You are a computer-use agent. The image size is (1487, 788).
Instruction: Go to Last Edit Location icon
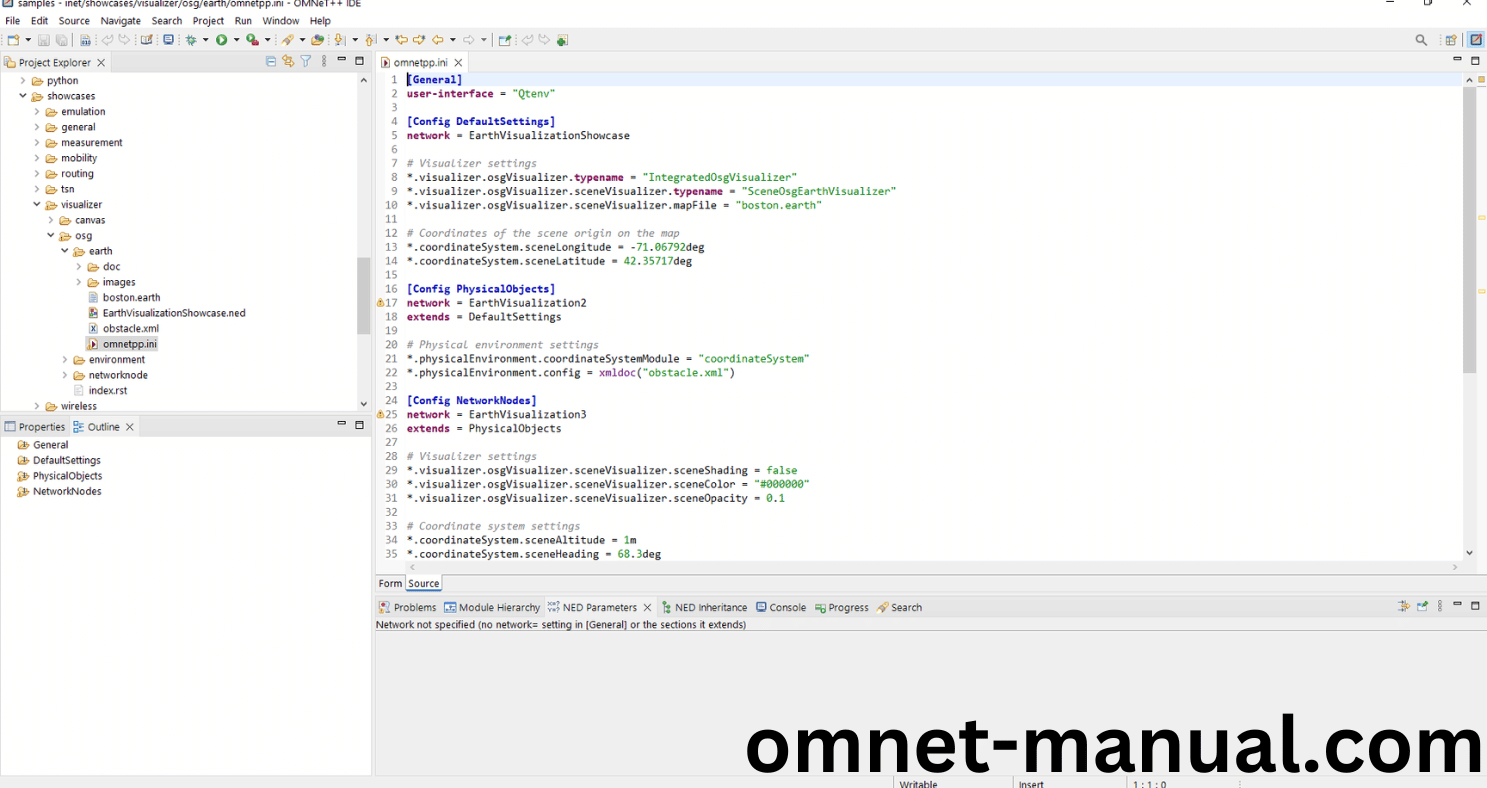pos(402,40)
